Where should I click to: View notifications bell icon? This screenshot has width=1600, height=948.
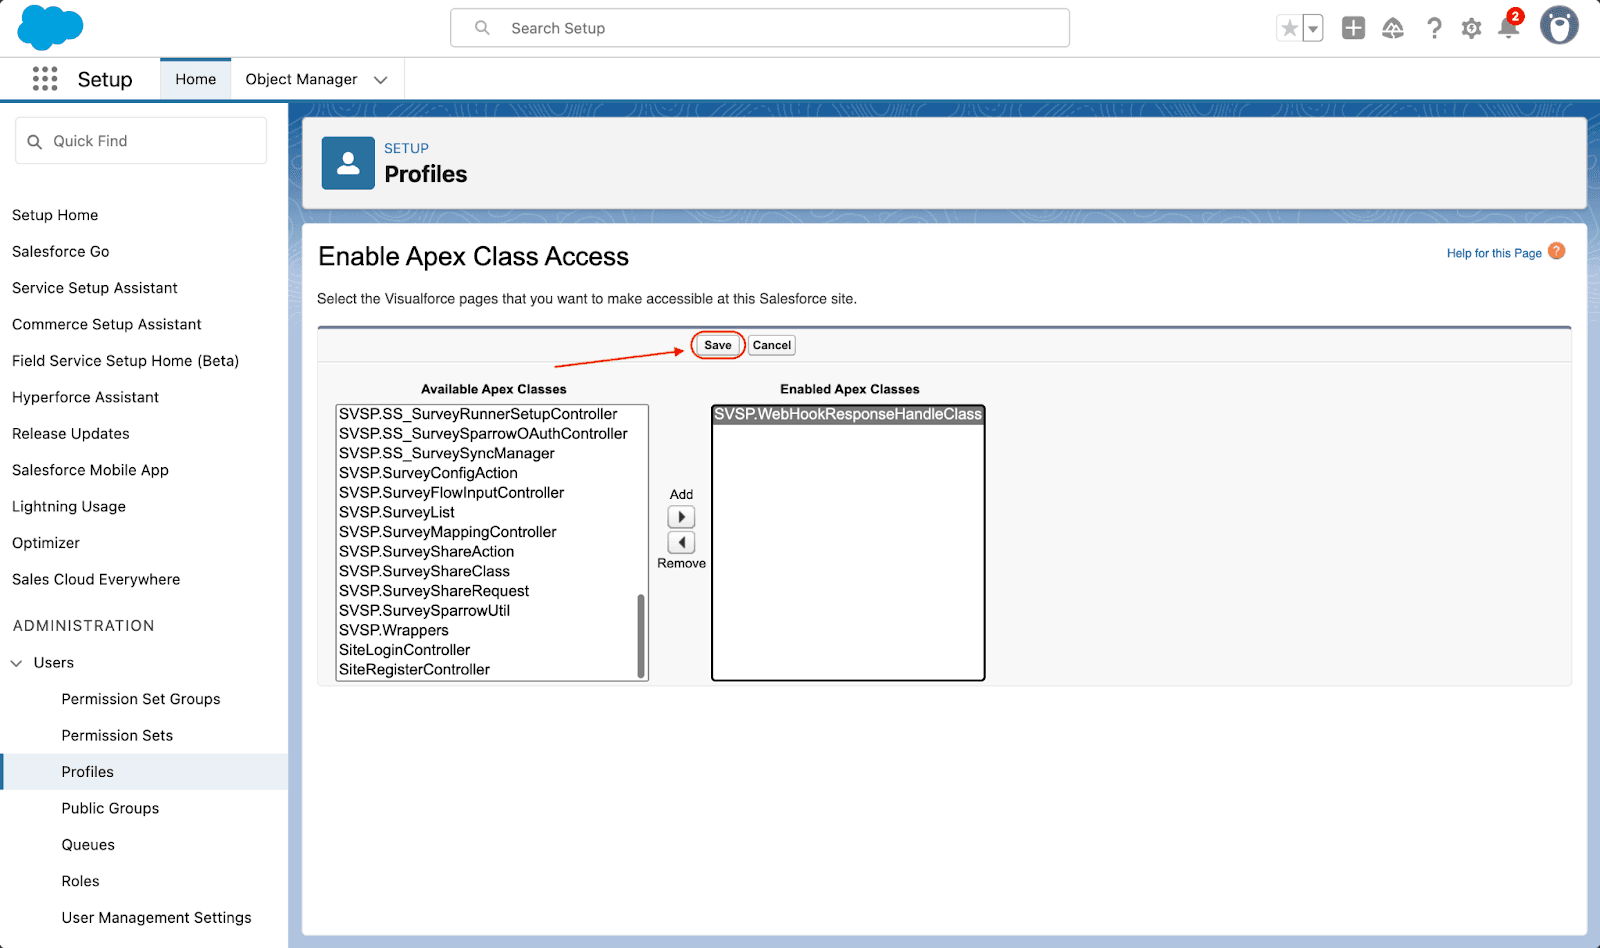pos(1509,28)
